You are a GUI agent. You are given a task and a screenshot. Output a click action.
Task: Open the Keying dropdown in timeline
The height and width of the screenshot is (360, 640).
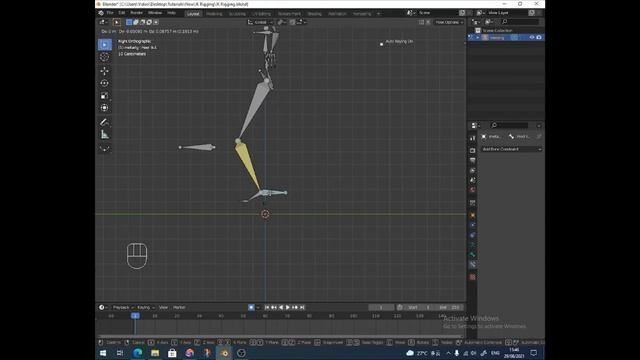(146, 307)
